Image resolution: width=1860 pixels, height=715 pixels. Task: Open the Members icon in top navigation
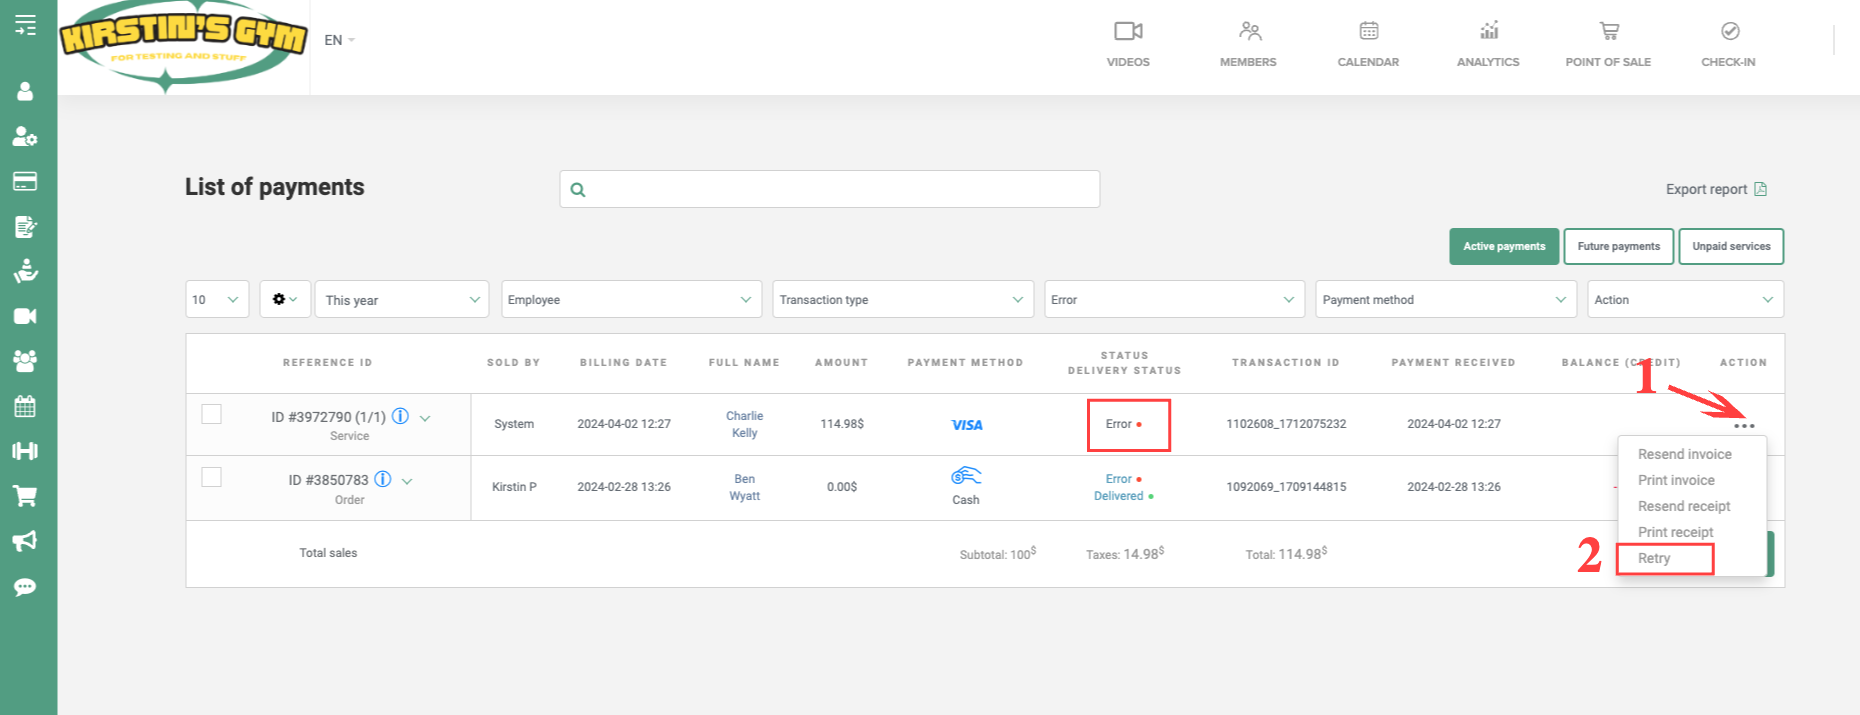pos(1249,32)
